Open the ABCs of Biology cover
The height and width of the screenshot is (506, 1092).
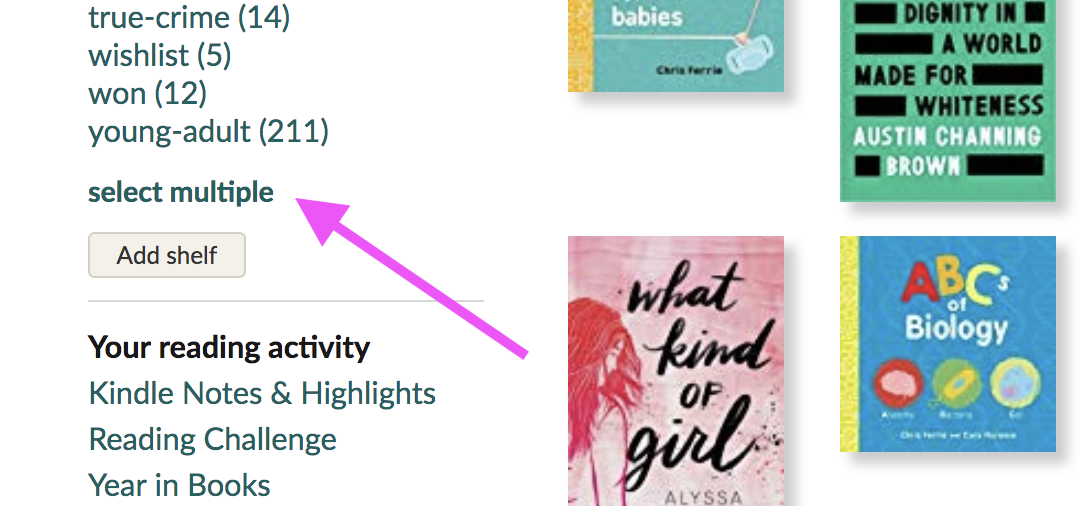click(948, 344)
